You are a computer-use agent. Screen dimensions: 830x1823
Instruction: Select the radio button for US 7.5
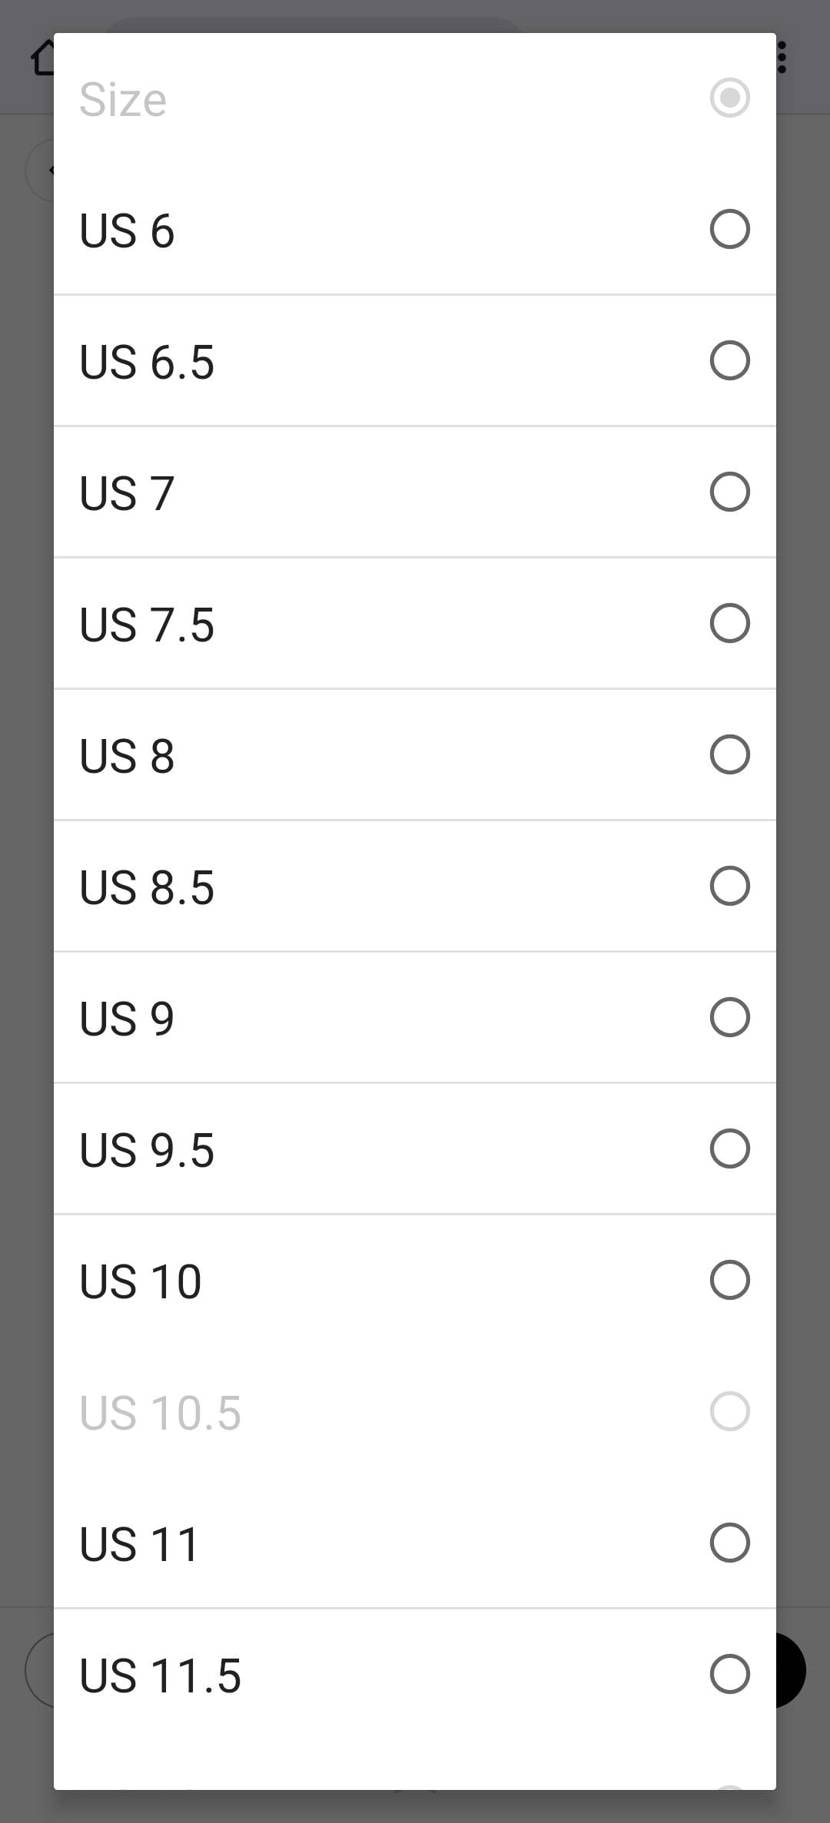pos(729,623)
